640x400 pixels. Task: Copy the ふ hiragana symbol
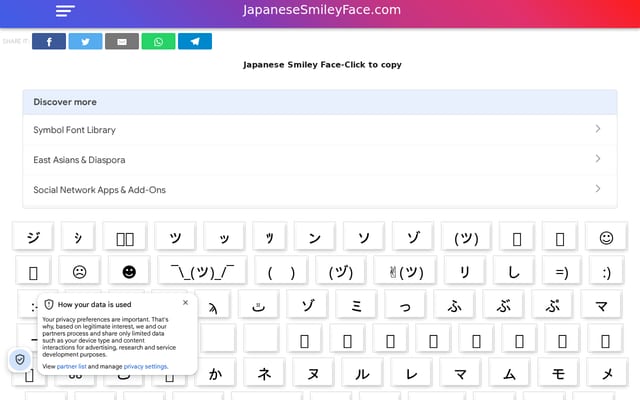point(454,305)
